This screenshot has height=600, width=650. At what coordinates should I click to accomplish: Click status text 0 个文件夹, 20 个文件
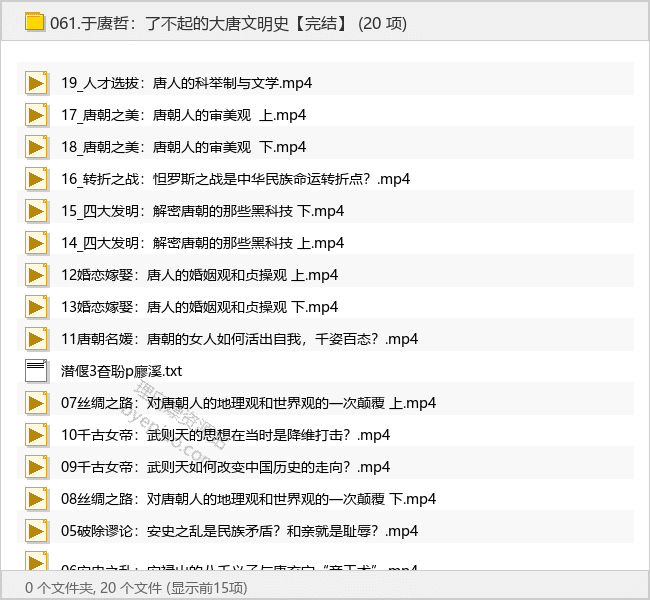click(x=93, y=588)
